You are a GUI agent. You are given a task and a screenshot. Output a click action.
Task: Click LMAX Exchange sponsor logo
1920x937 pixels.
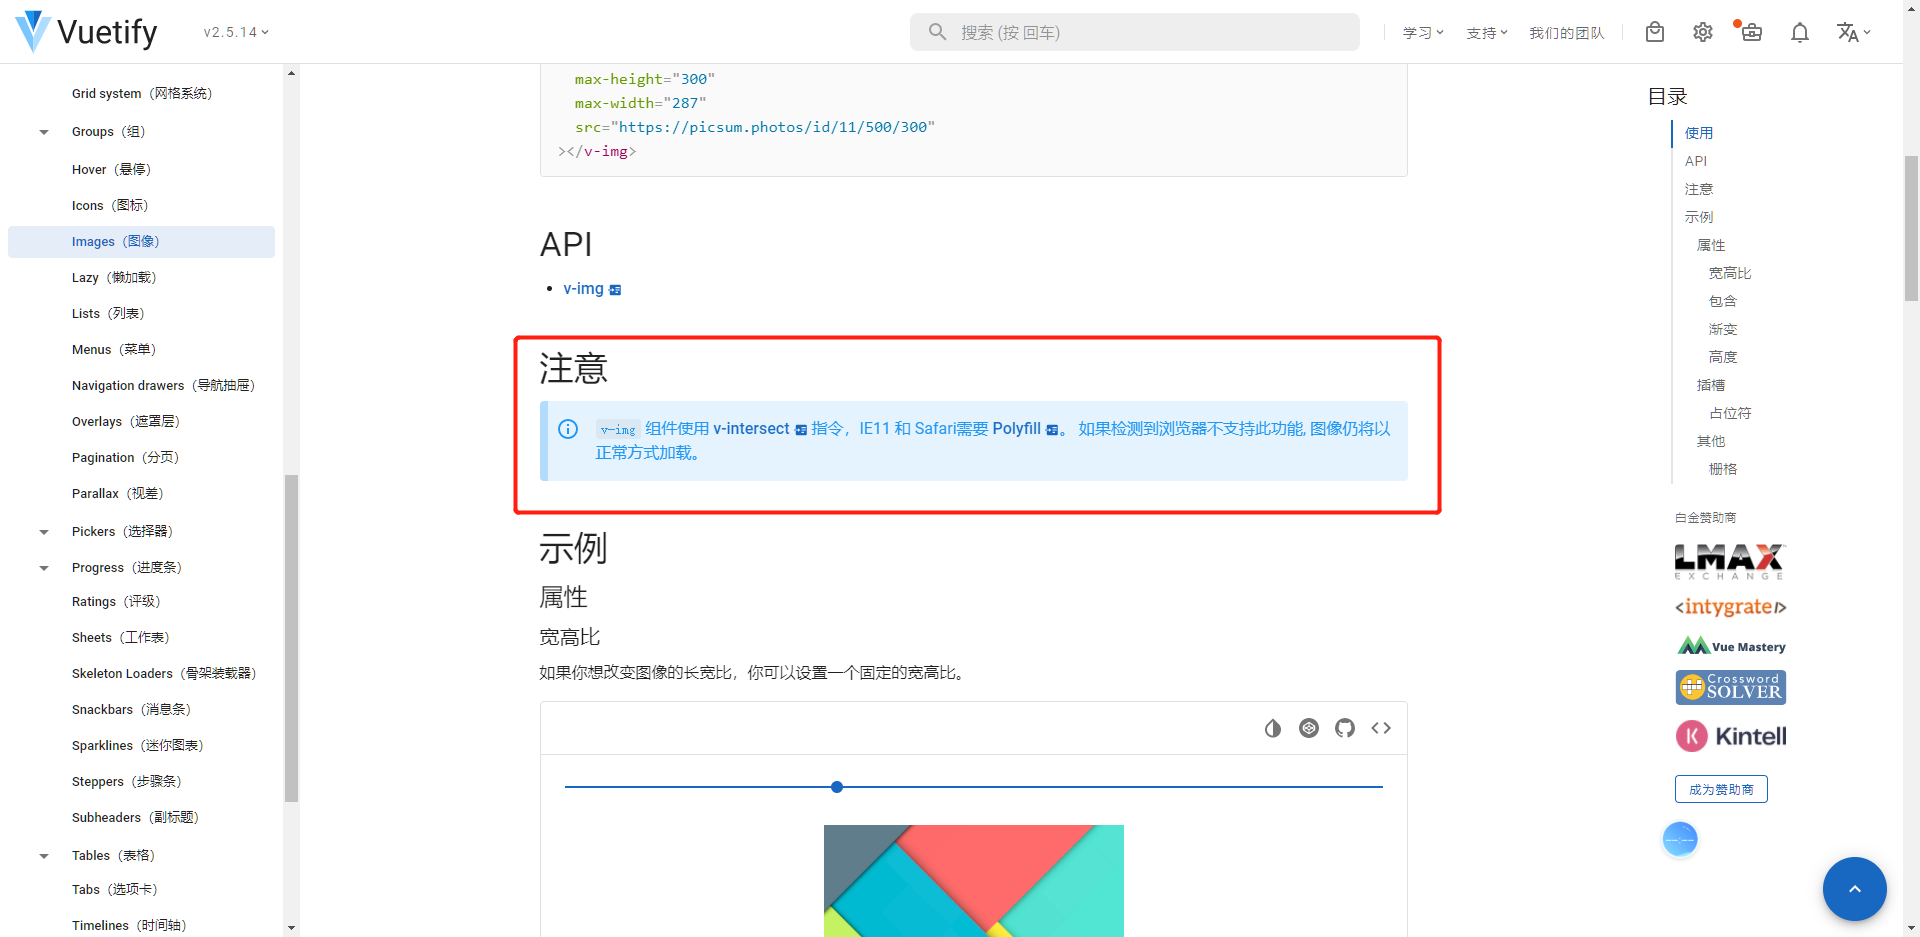pos(1730,561)
